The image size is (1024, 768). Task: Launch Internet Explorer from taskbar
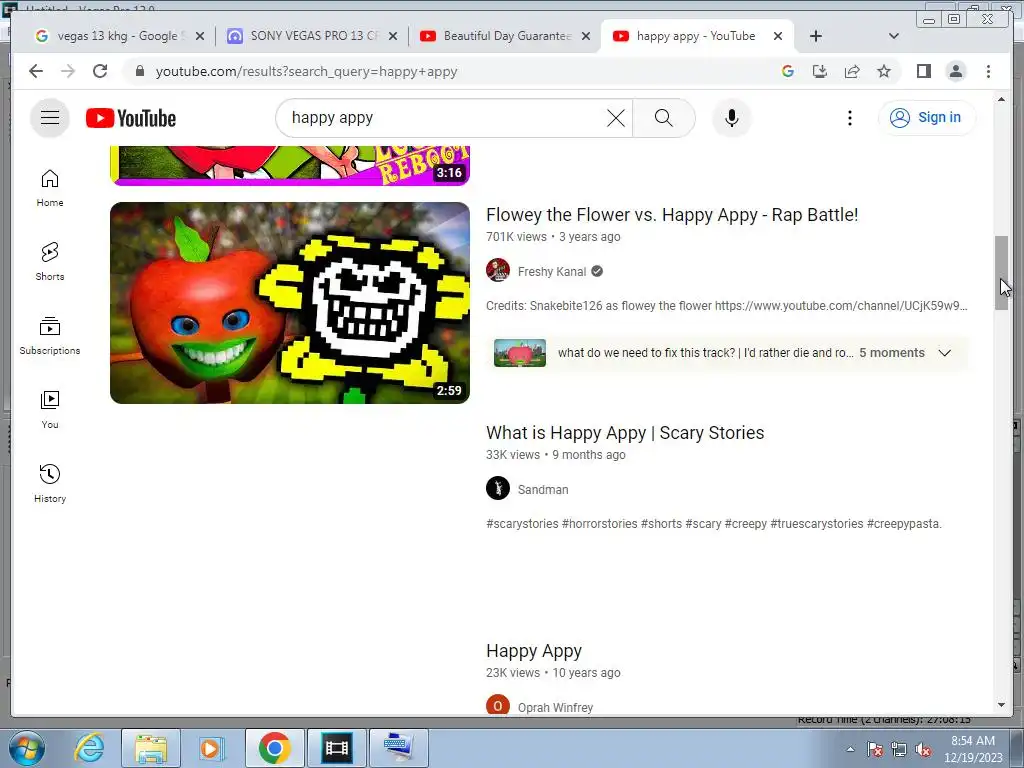[x=89, y=748]
